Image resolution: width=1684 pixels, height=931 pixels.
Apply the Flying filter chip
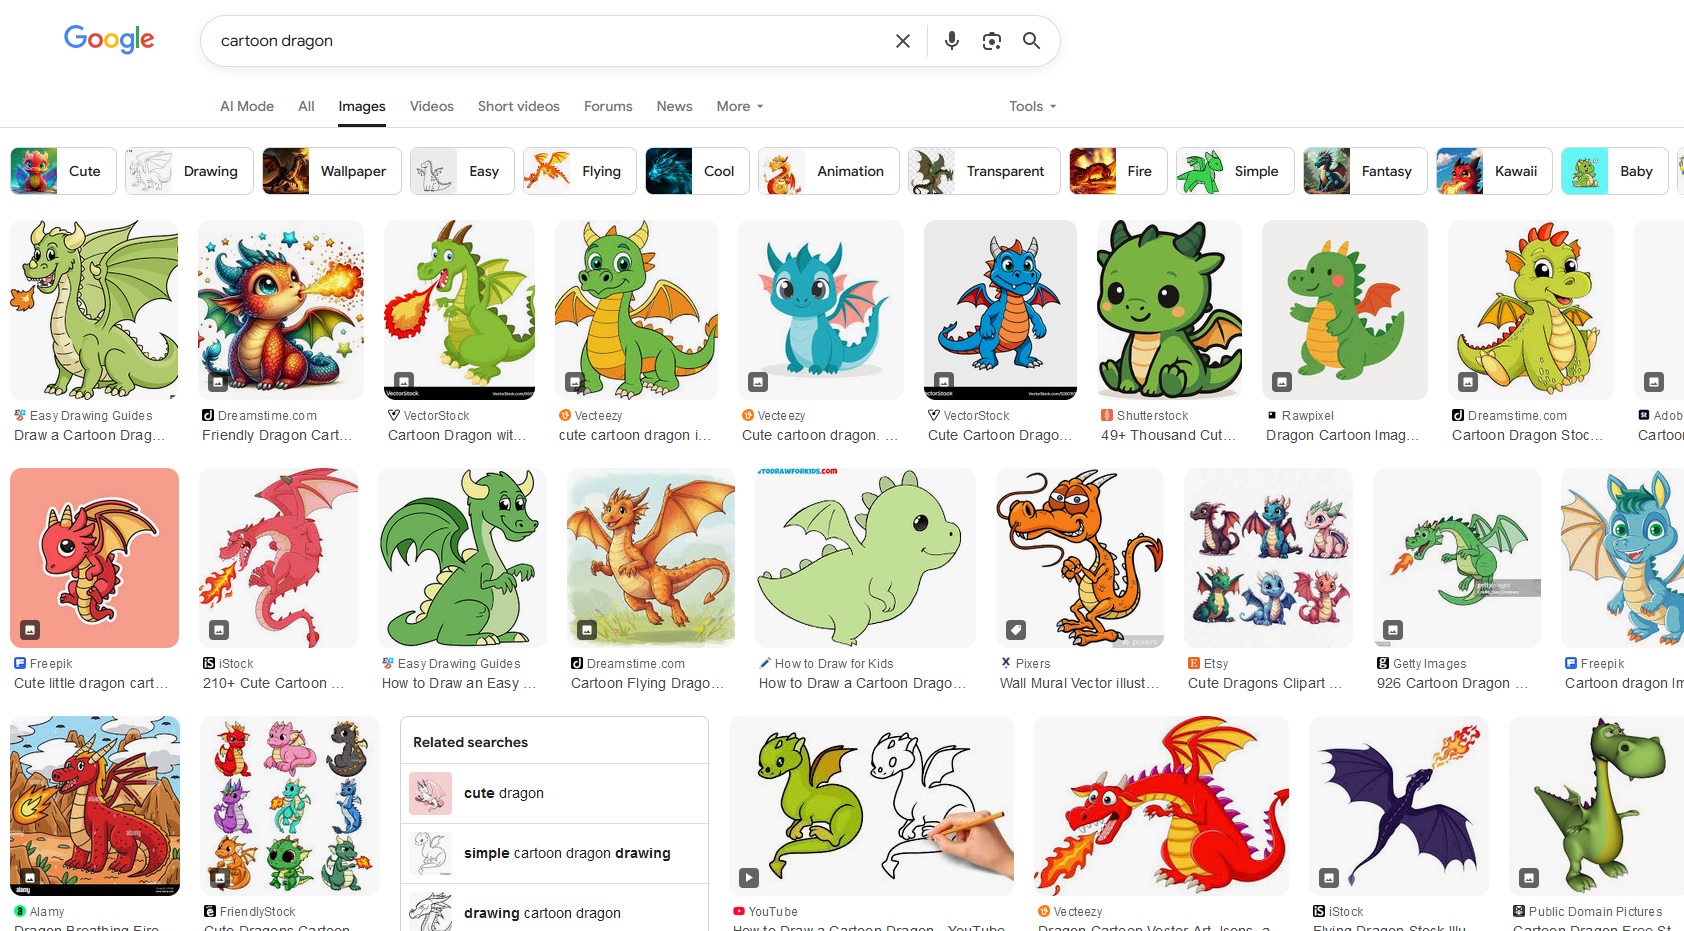(580, 171)
